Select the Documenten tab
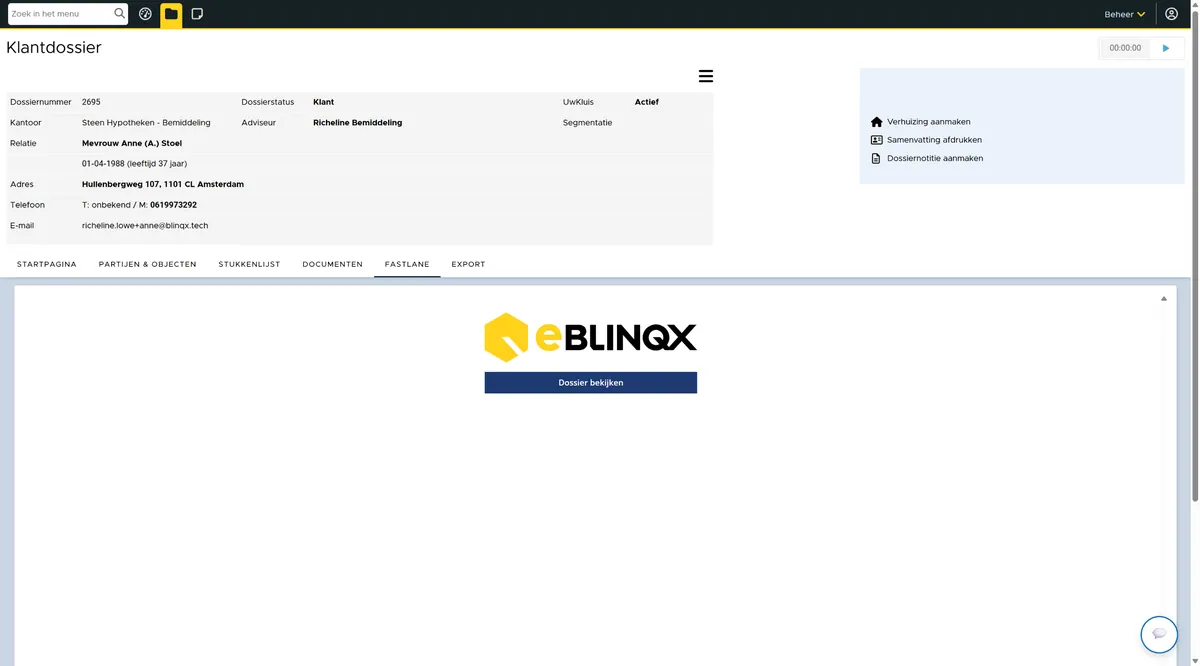The image size is (1200, 666). pos(332,264)
